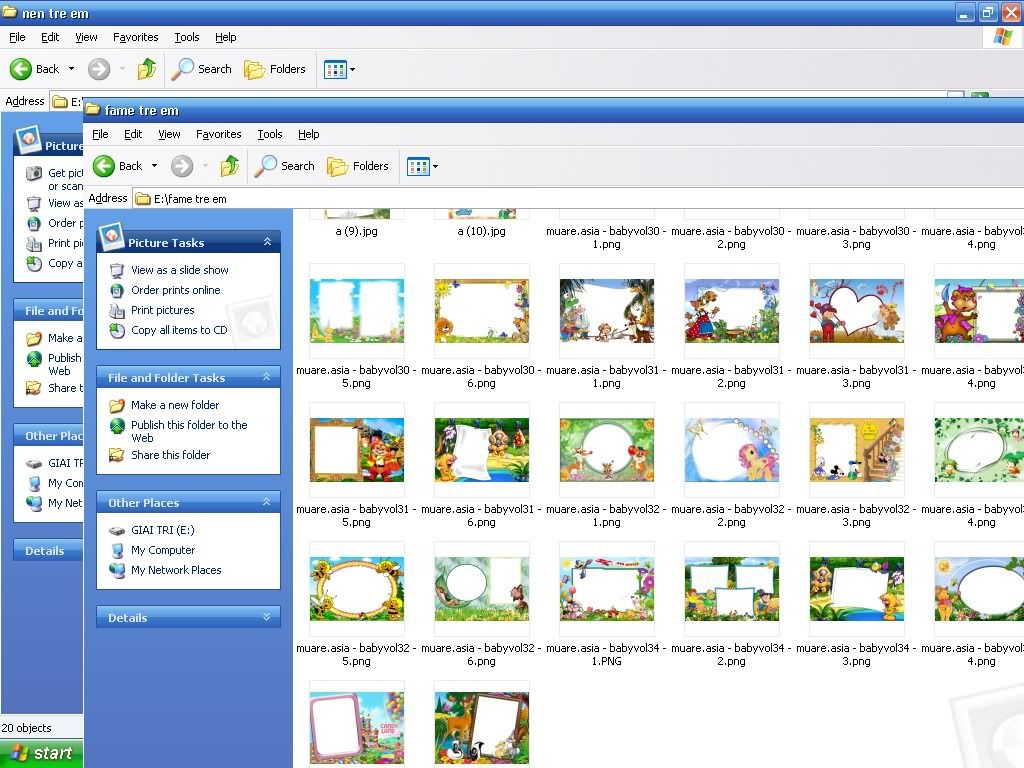Open View menu in fame tre em window
This screenshot has width=1024, height=768.
click(x=169, y=135)
